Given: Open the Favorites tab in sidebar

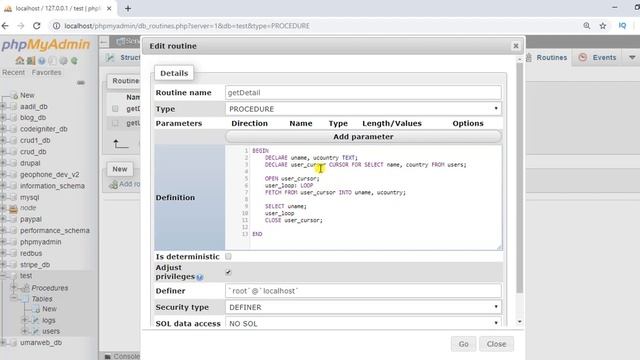Looking at the screenshot, I should (47, 72).
